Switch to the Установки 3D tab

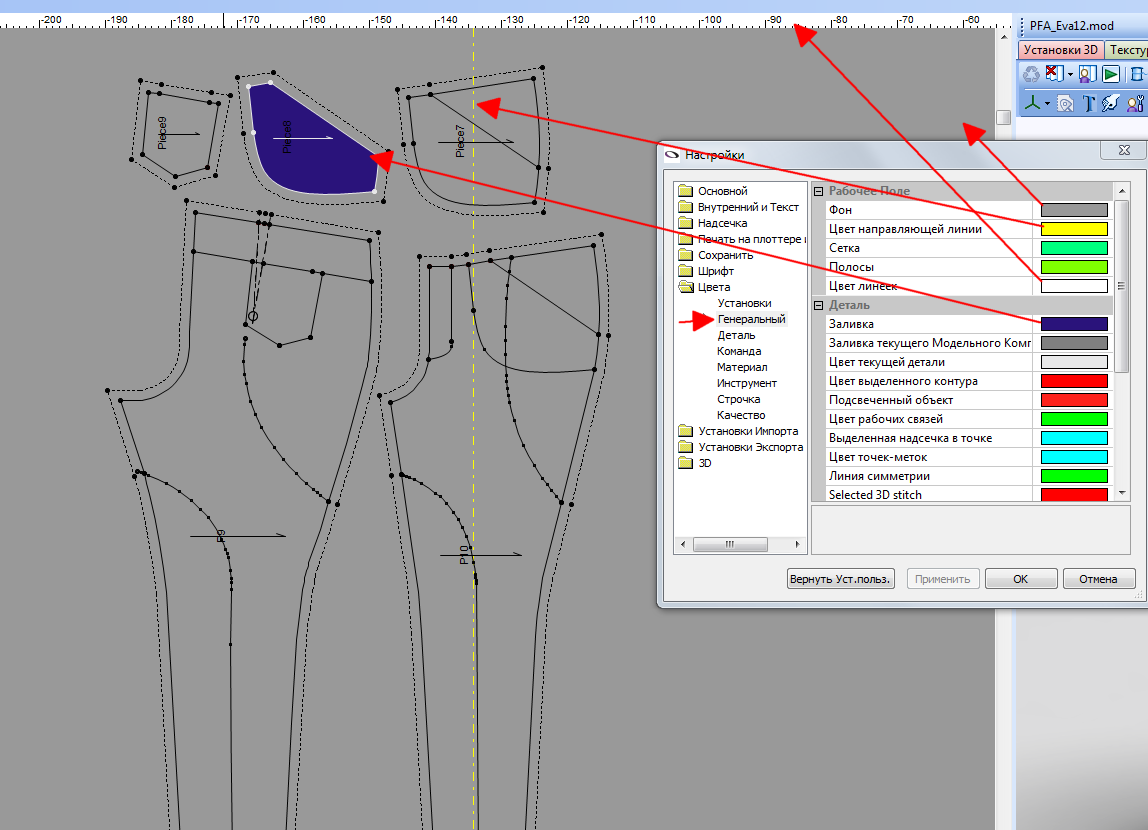coord(1062,49)
